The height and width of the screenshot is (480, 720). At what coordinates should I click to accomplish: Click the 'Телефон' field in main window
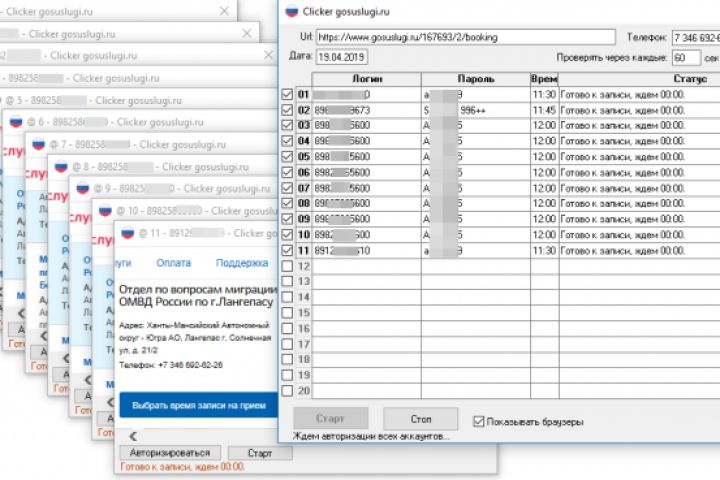click(696, 38)
